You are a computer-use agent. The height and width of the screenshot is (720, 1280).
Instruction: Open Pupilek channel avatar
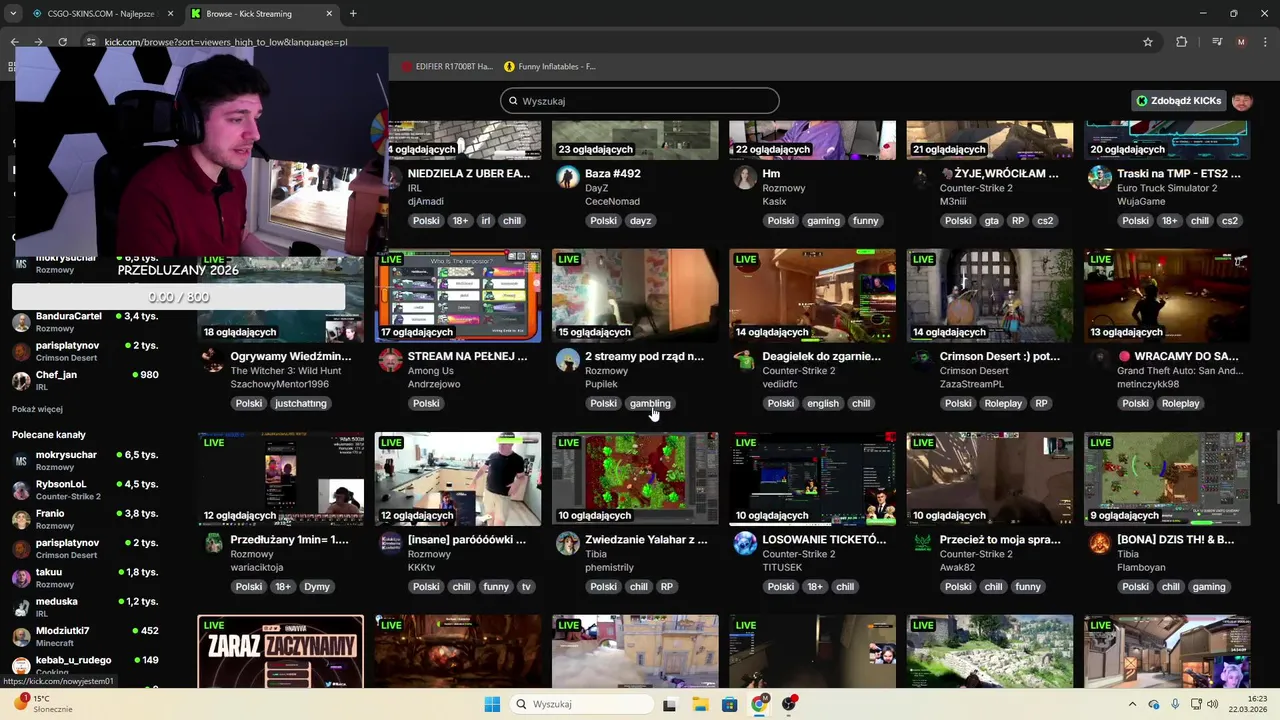(x=568, y=361)
